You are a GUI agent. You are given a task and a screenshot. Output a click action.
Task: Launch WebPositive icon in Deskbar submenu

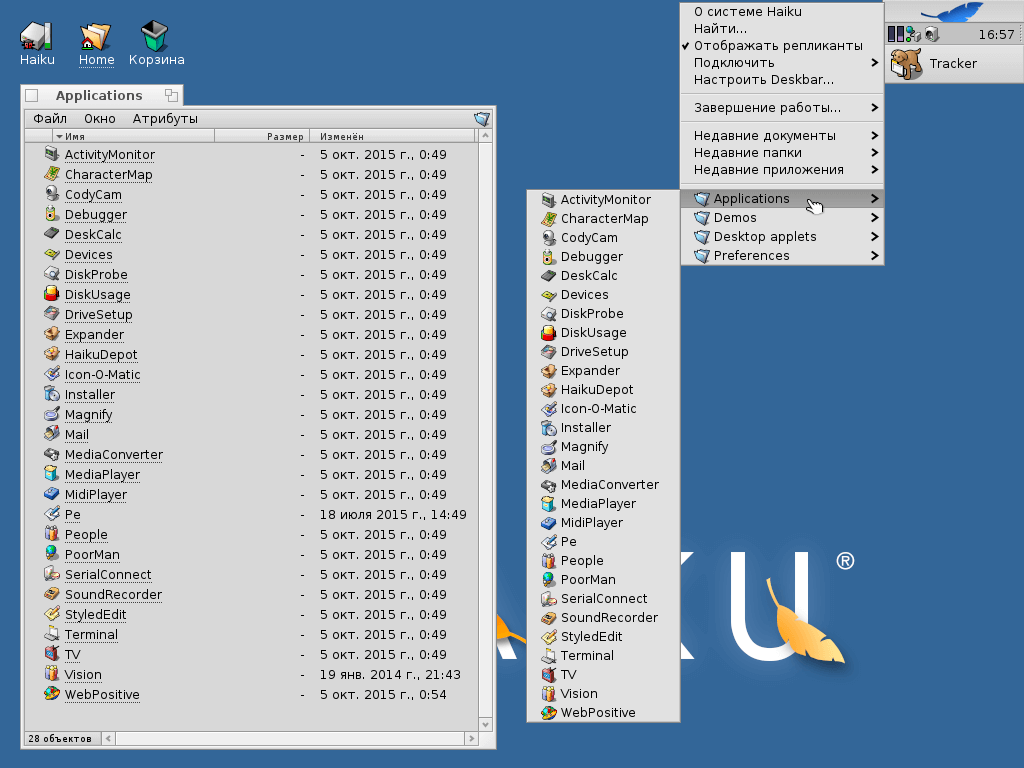[549, 712]
